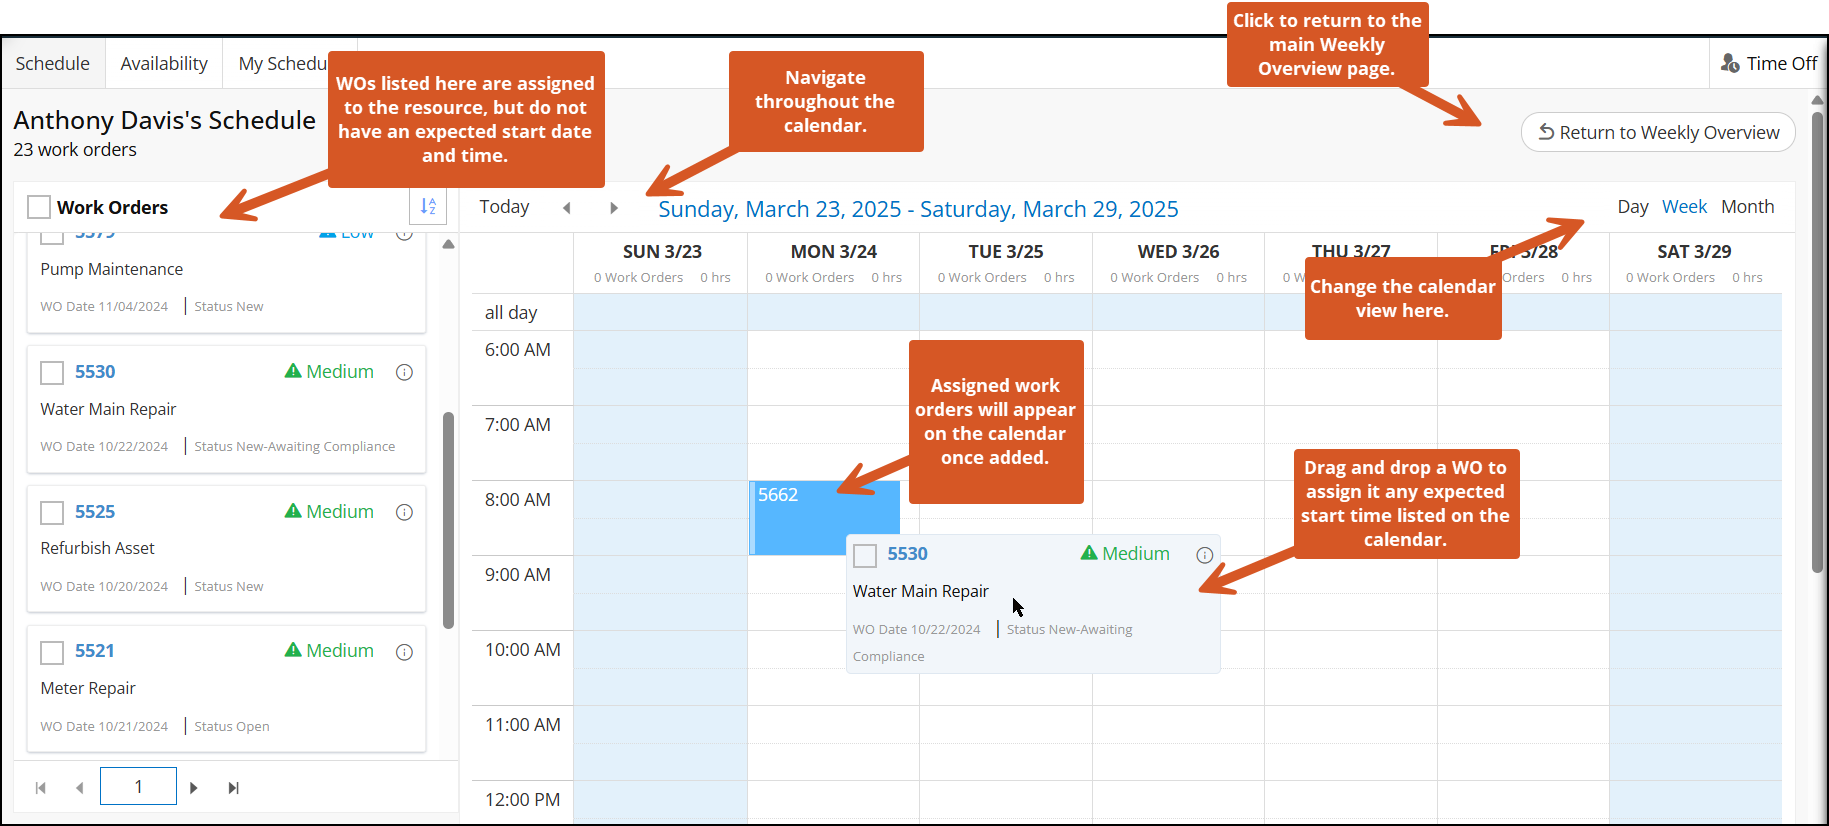Advance to next week with right arrow
This screenshot has width=1829, height=826.
pos(614,208)
